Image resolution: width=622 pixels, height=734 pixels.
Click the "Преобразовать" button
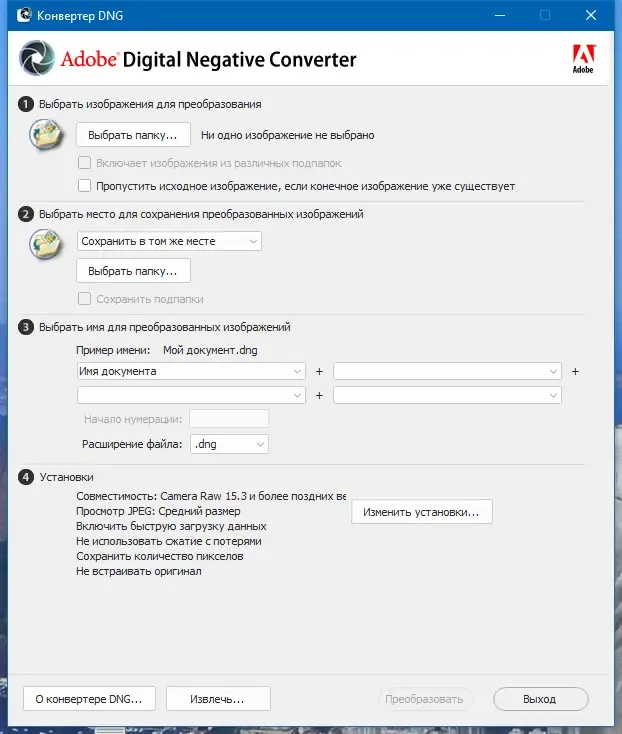point(424,699)
